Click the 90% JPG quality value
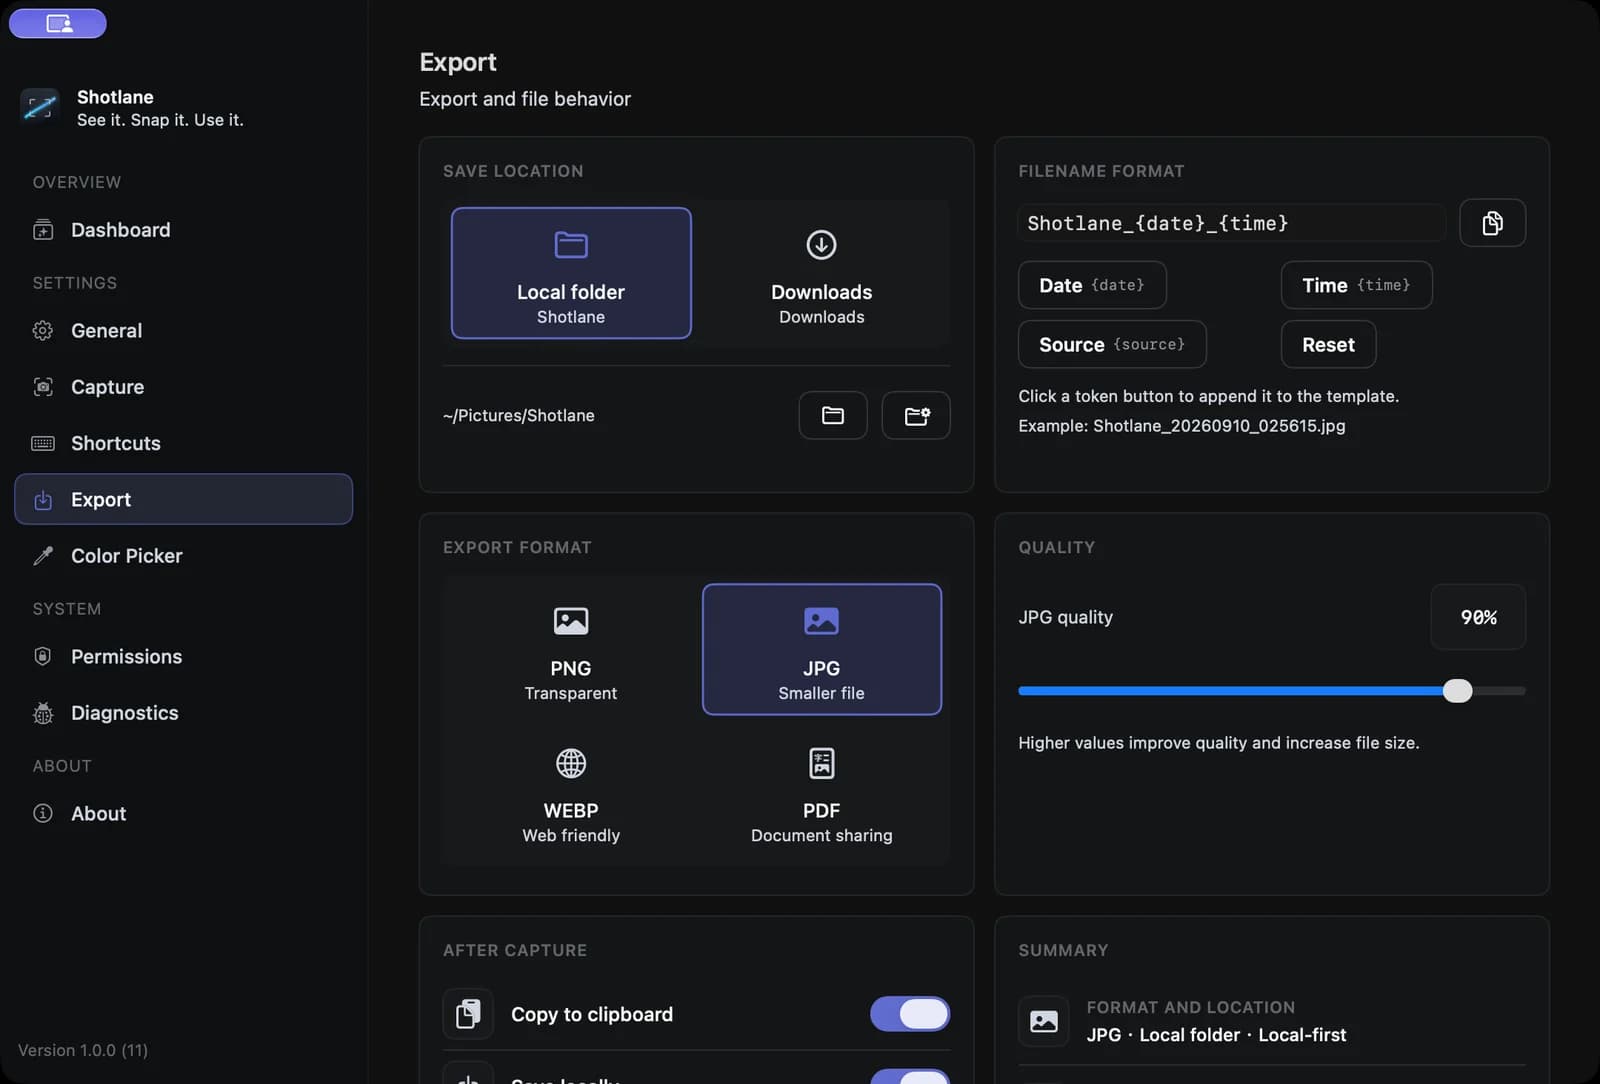Viewport: 1600px width, 1084px height. pos(1478,617)
